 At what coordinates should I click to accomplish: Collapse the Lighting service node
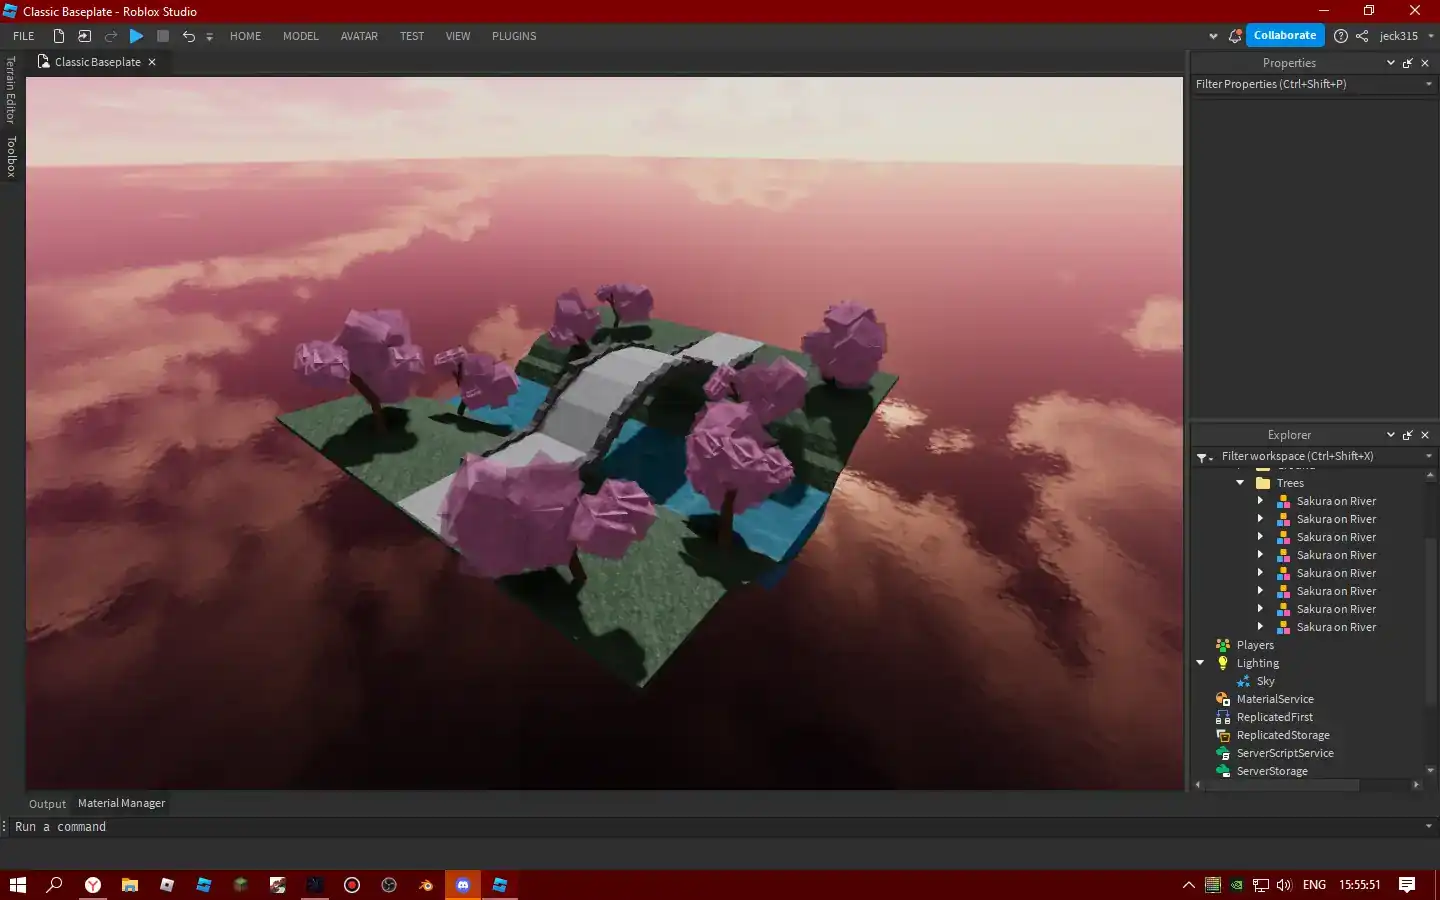(x=1200, y=663)
